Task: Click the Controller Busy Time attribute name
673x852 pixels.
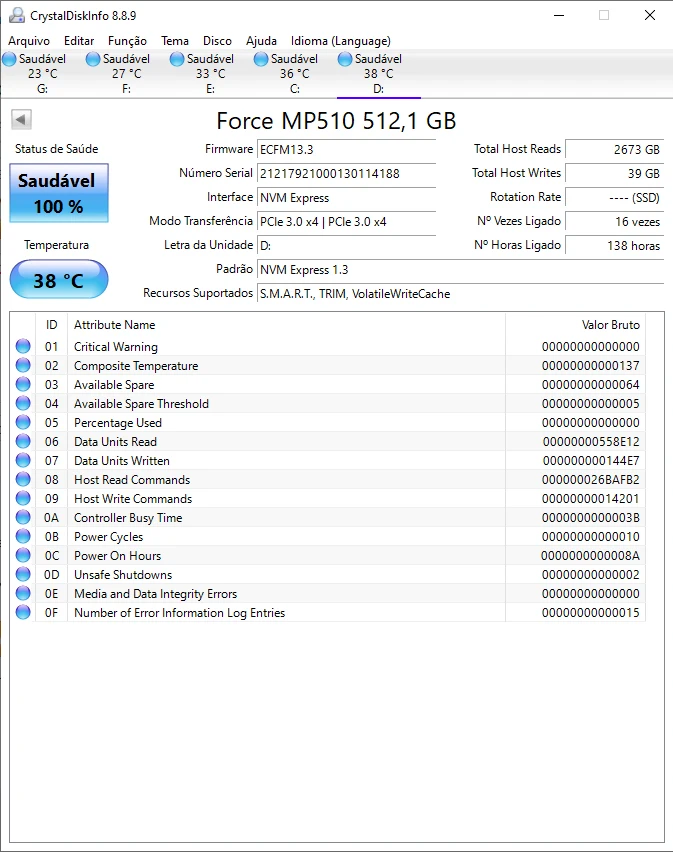Action: click(128, 518)
